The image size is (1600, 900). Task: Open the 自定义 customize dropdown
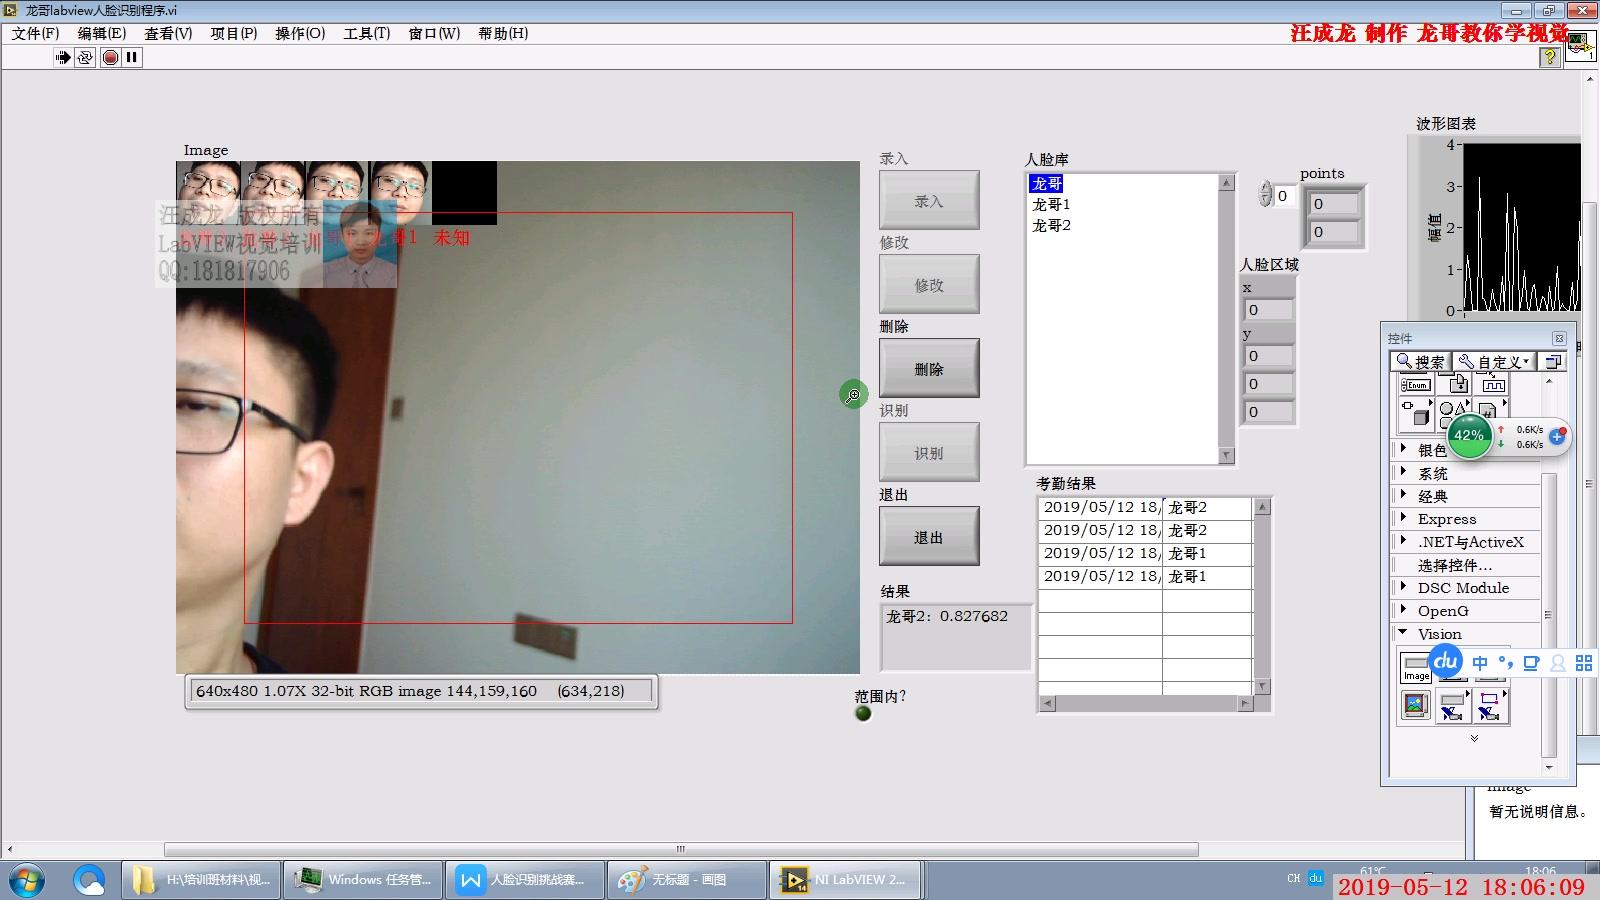[1495, 362]
